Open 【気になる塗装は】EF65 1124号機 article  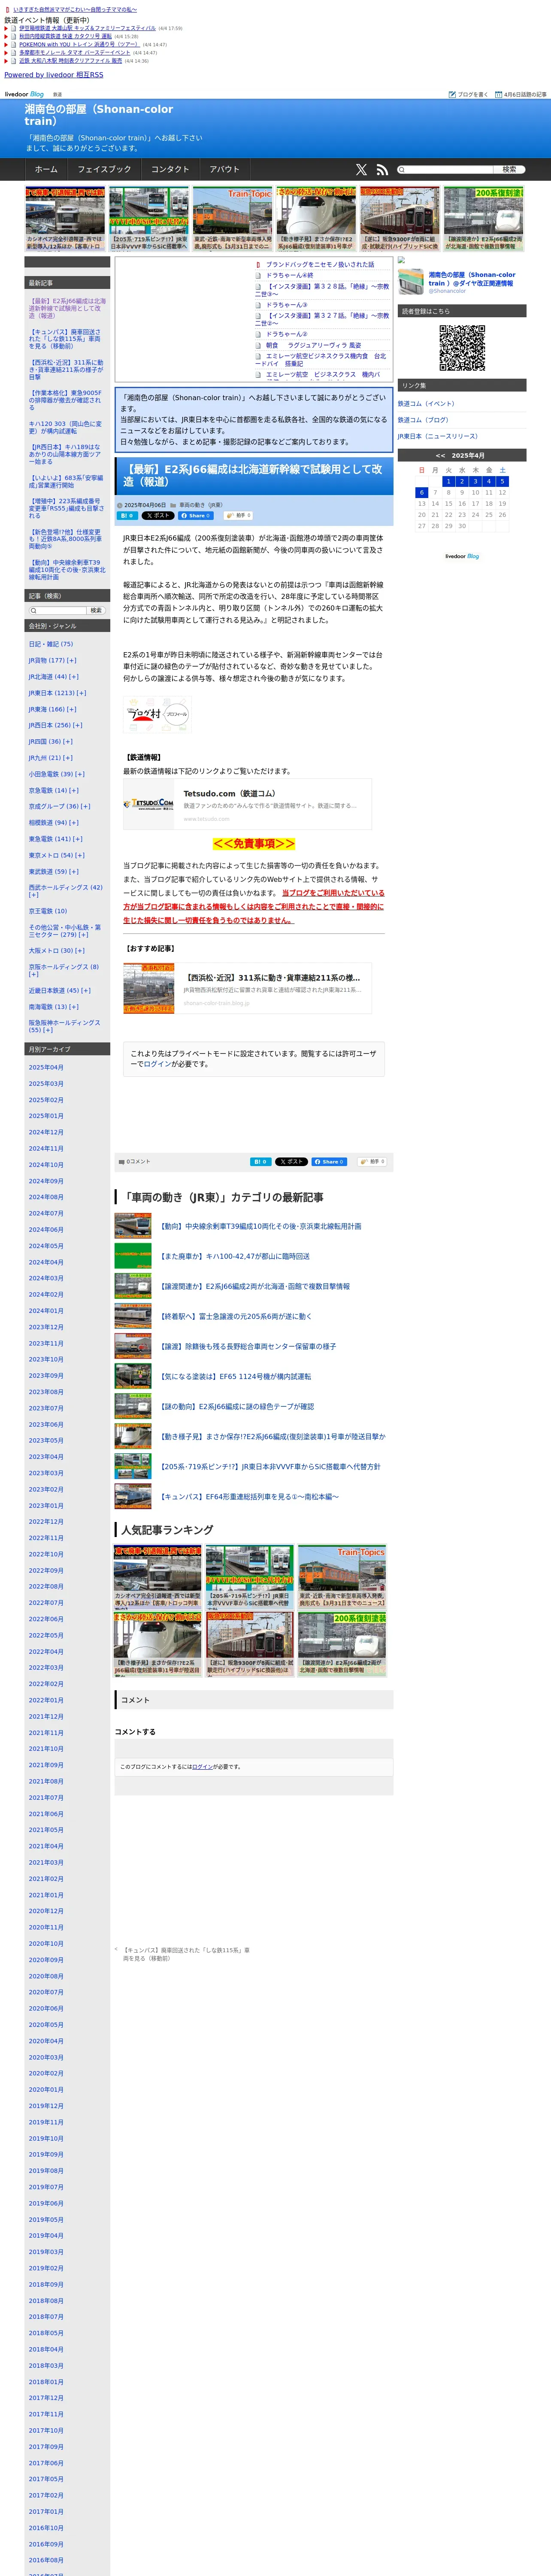tap(235, 1376)
